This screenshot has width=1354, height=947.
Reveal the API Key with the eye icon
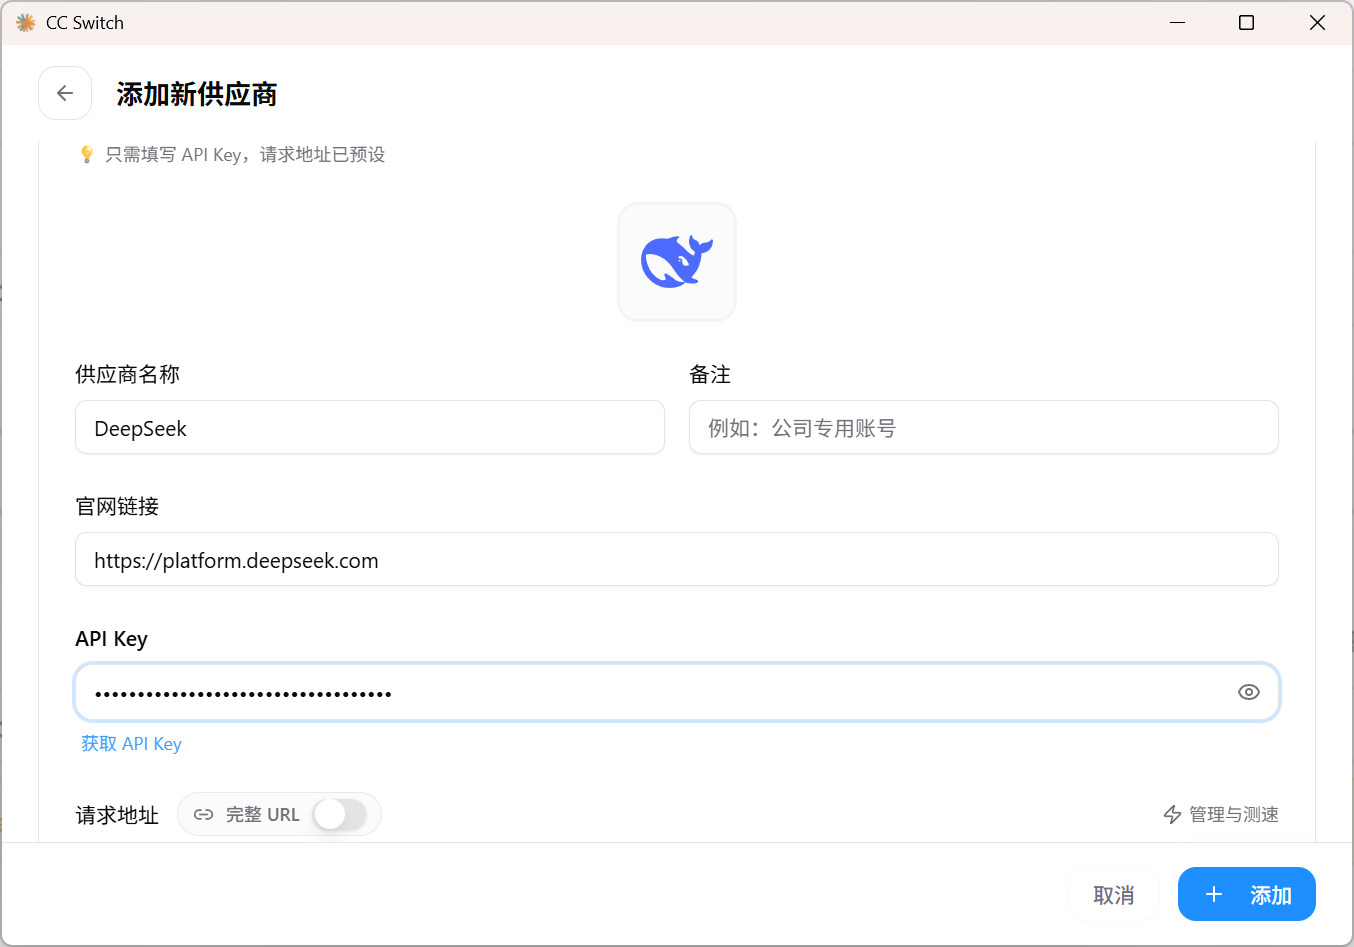pyautogui.click(x=1248, y=692)
